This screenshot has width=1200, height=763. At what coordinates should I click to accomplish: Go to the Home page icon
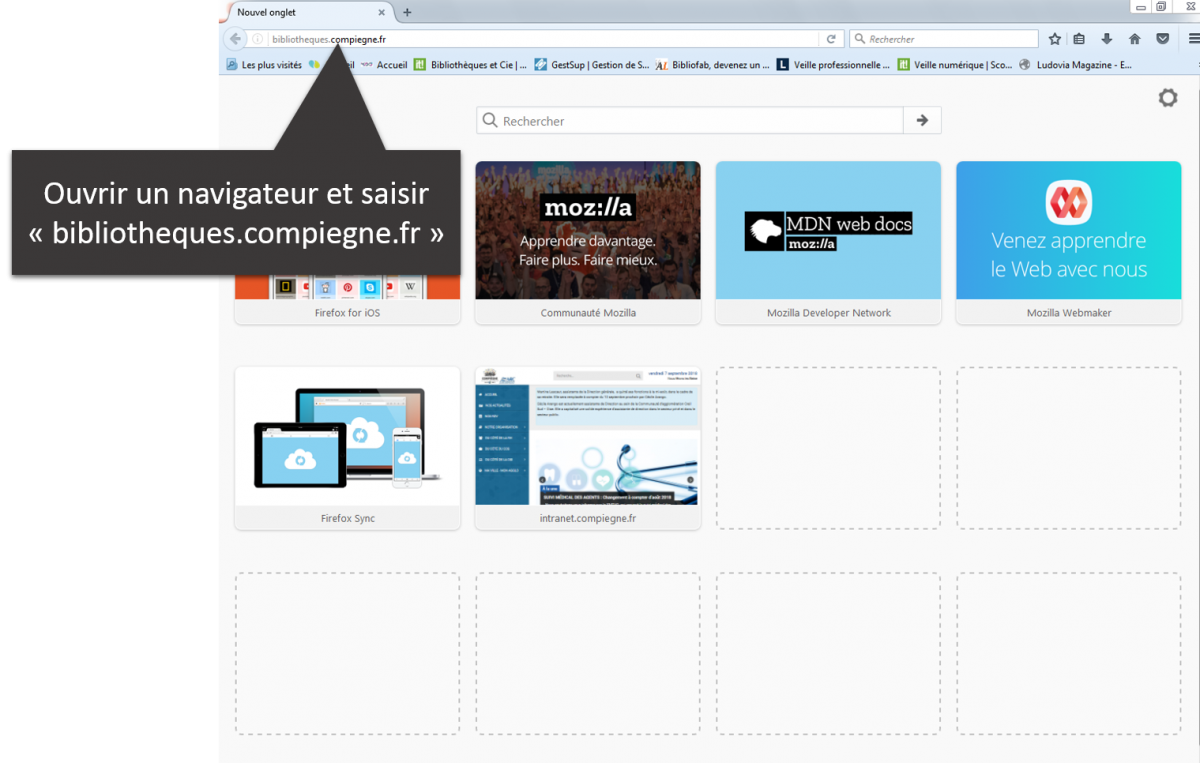pyautogui.click(x=1134, y=39)
